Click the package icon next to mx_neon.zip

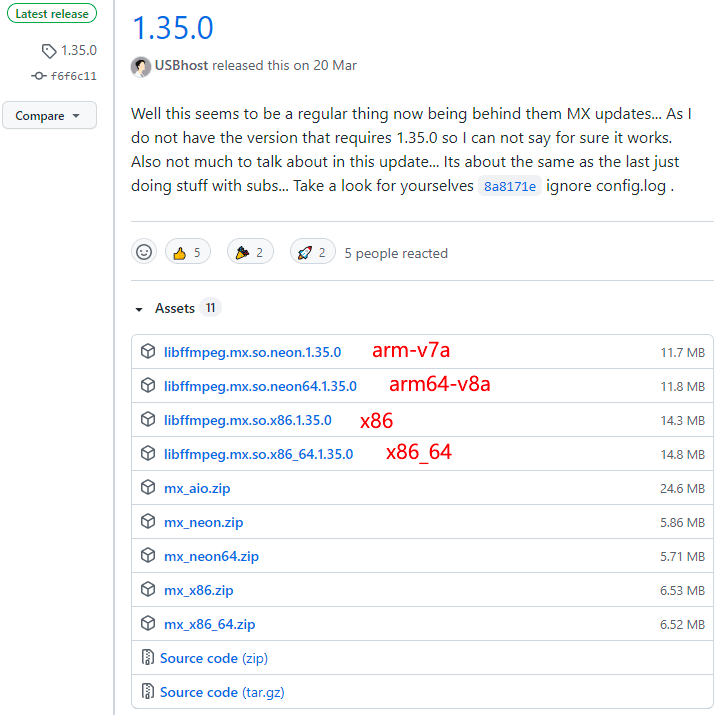coord(148,522)
